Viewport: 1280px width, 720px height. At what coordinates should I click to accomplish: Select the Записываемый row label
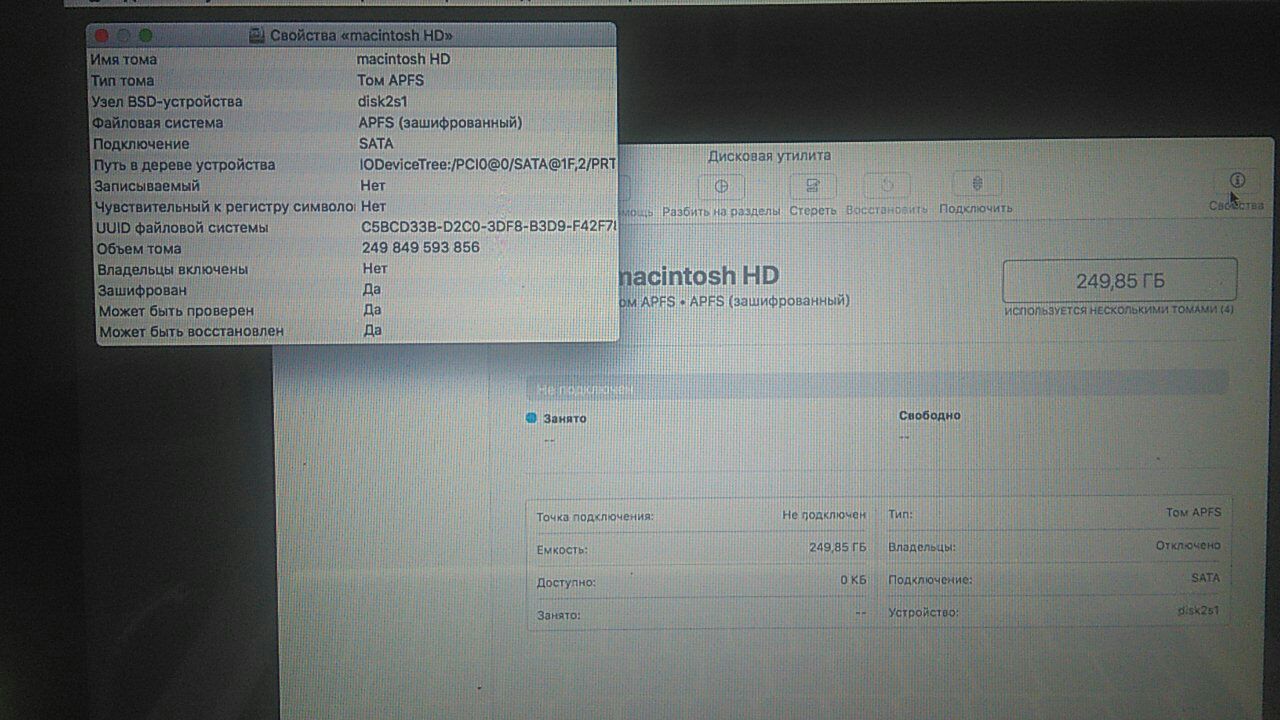click(x=147, y=185)
